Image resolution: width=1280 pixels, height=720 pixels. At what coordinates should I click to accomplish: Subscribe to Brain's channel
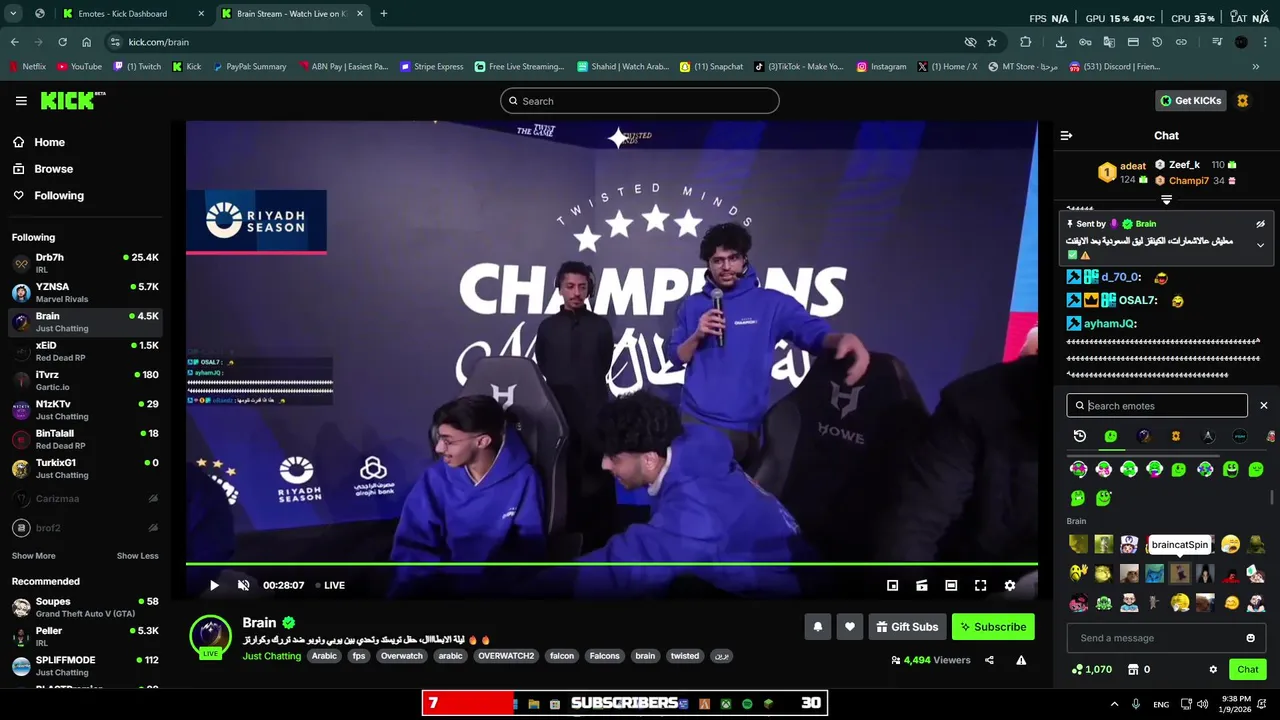click(x=993, y=627)
